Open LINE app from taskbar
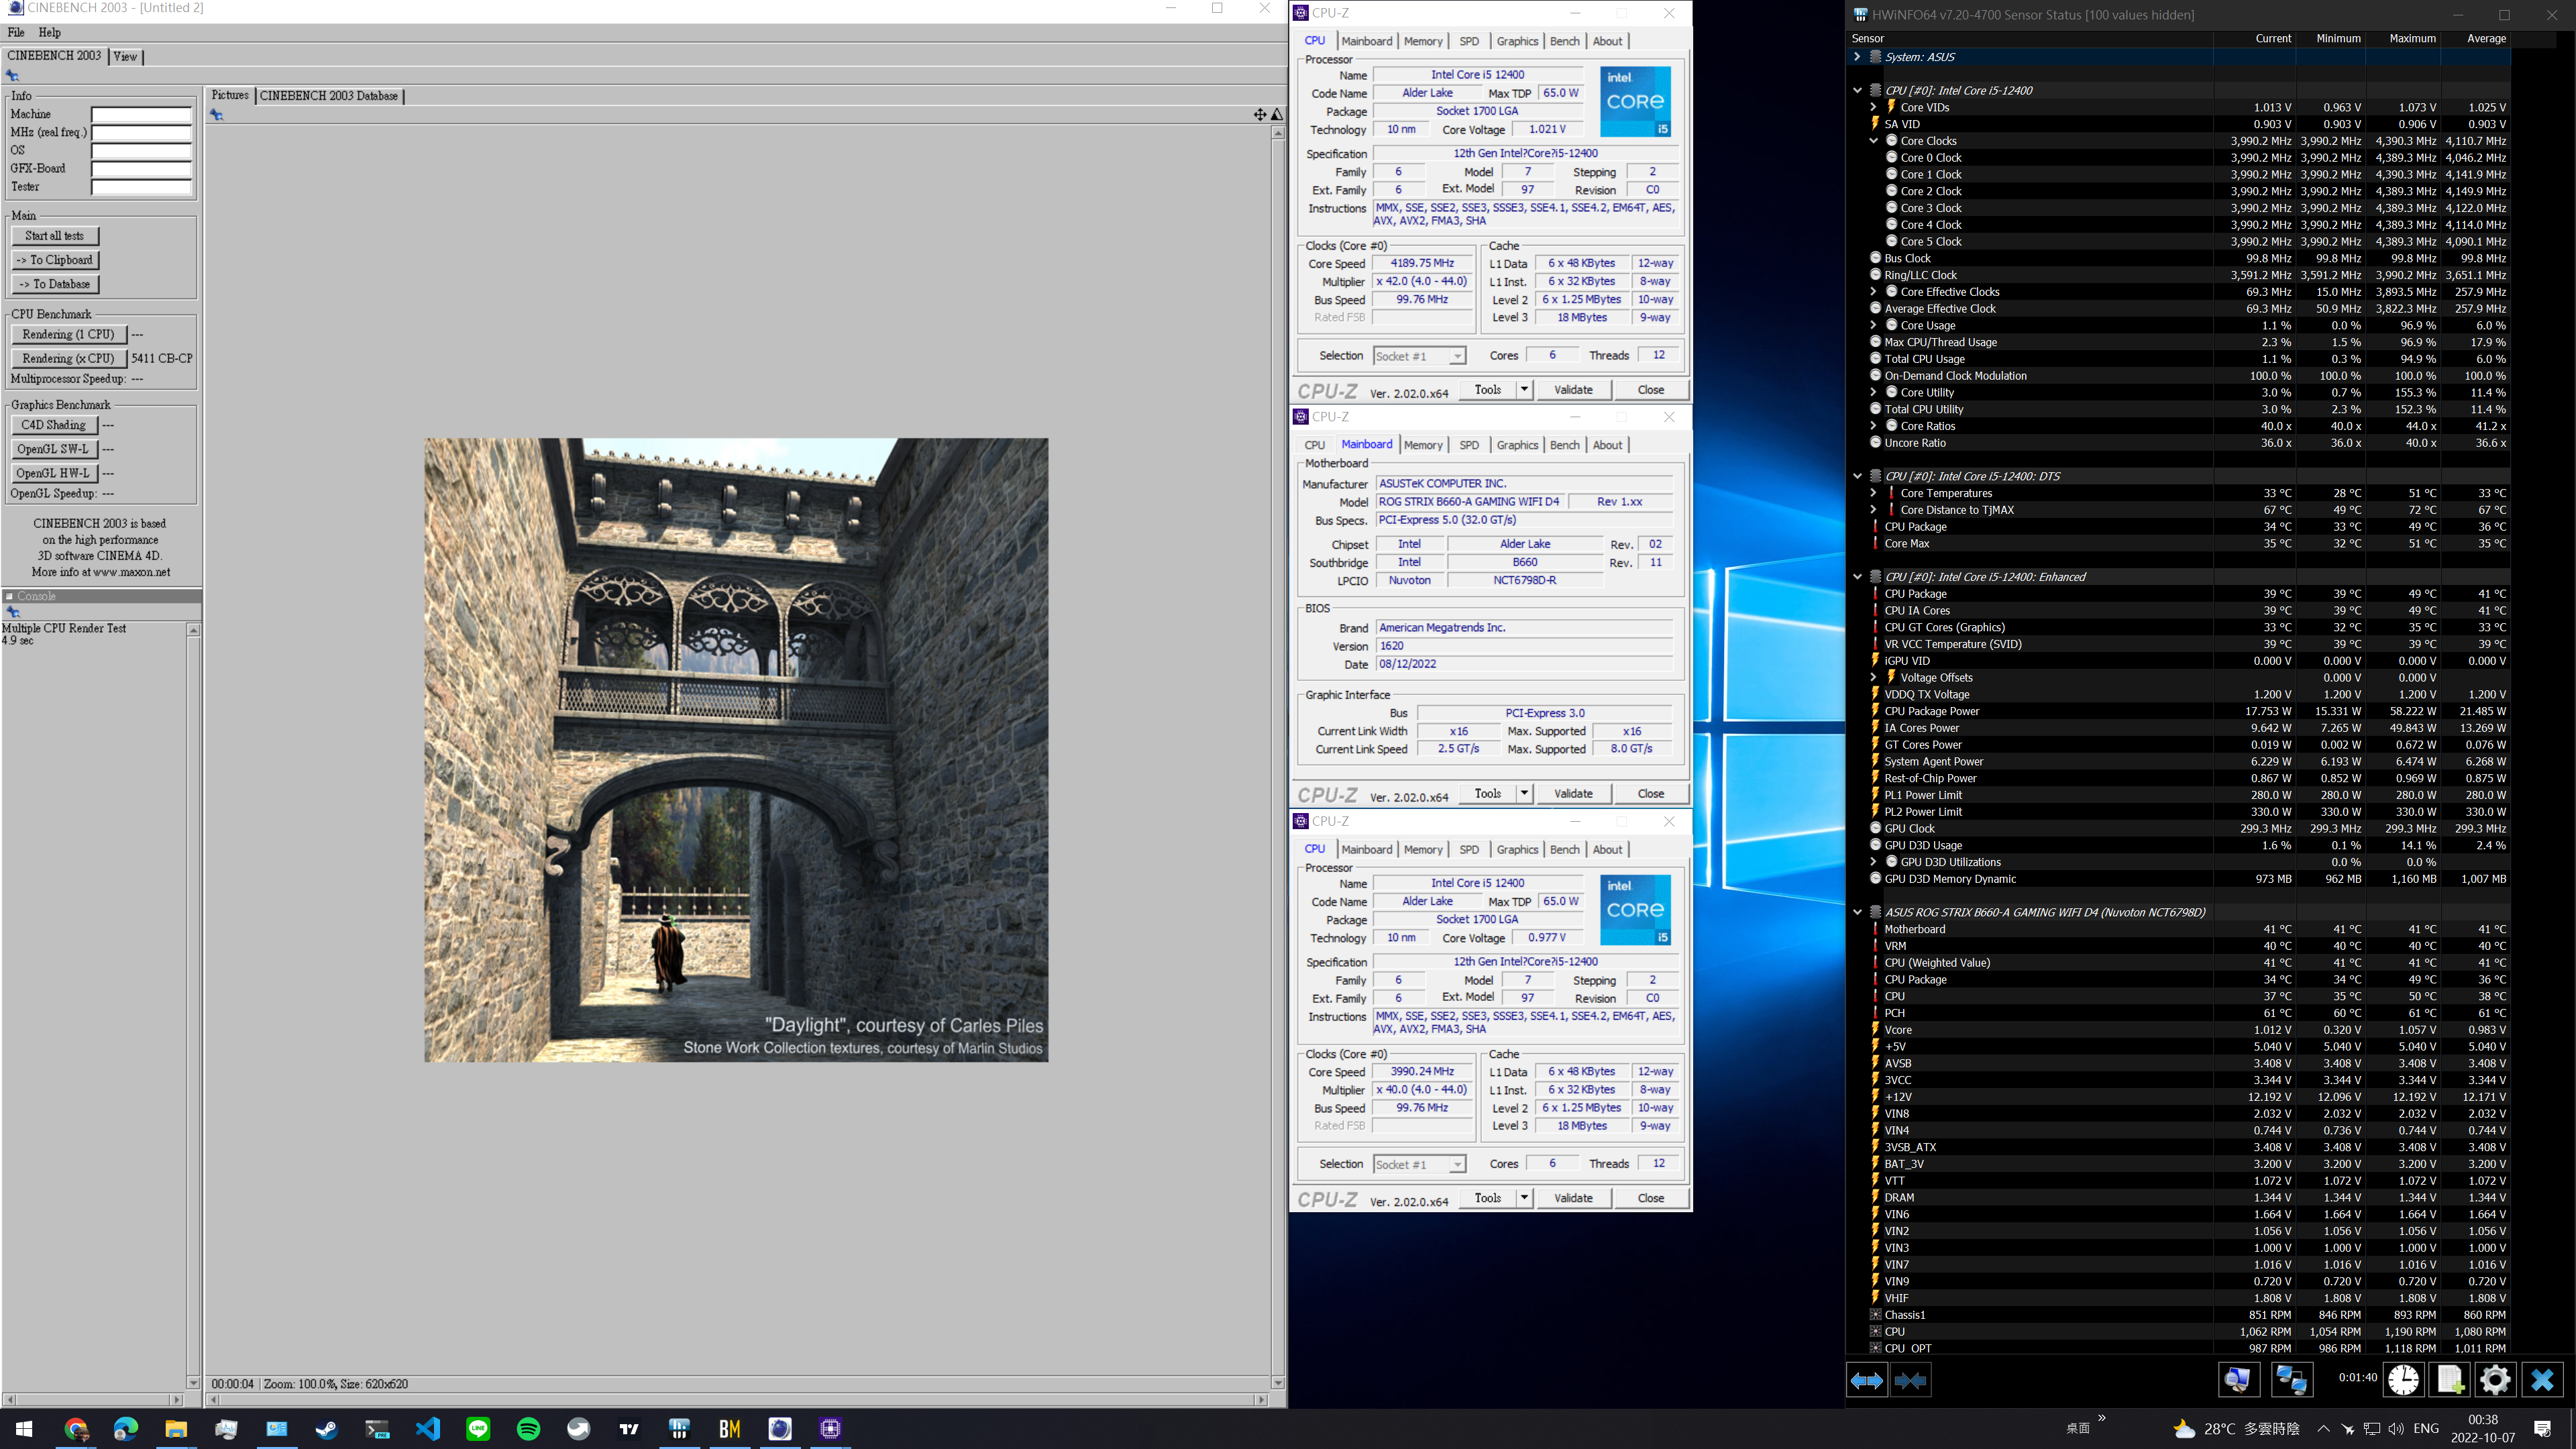The image size is (2576, 1449). tap(478, 1428)
